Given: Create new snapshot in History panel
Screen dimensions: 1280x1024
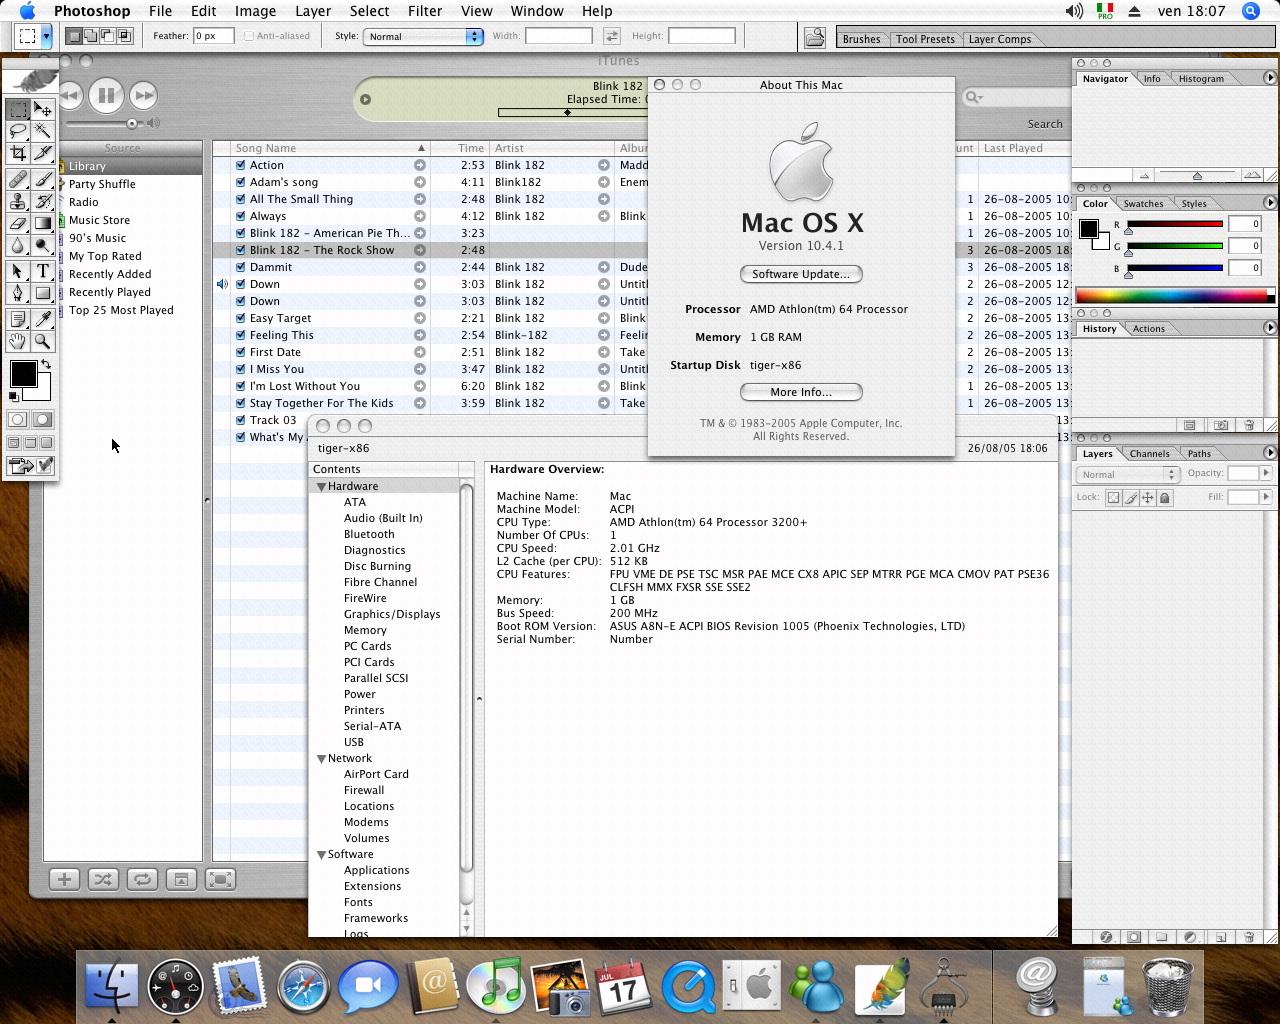Looking at the screenshot, I should [1219, 425].
